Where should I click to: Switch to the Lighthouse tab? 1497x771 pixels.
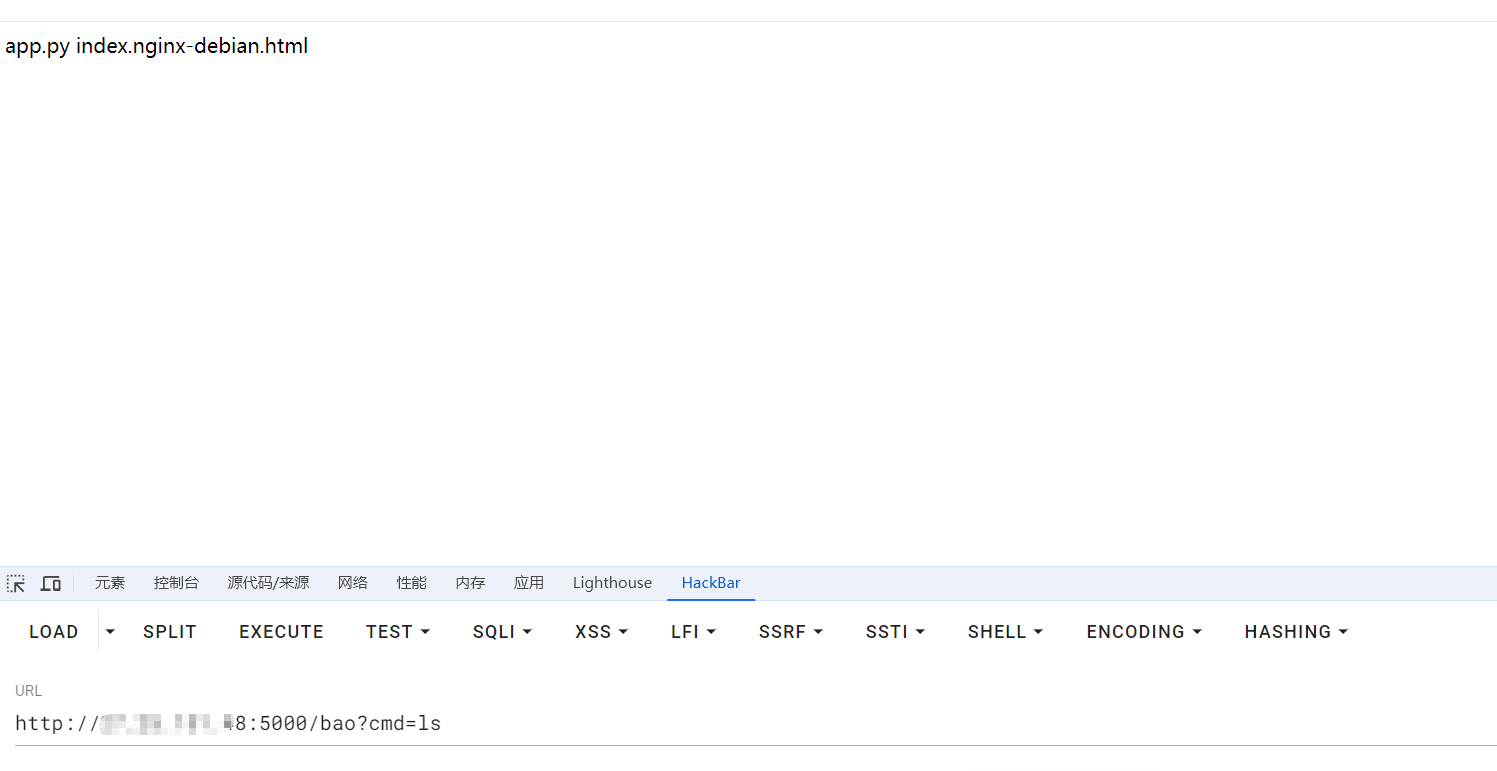[612, 583]
